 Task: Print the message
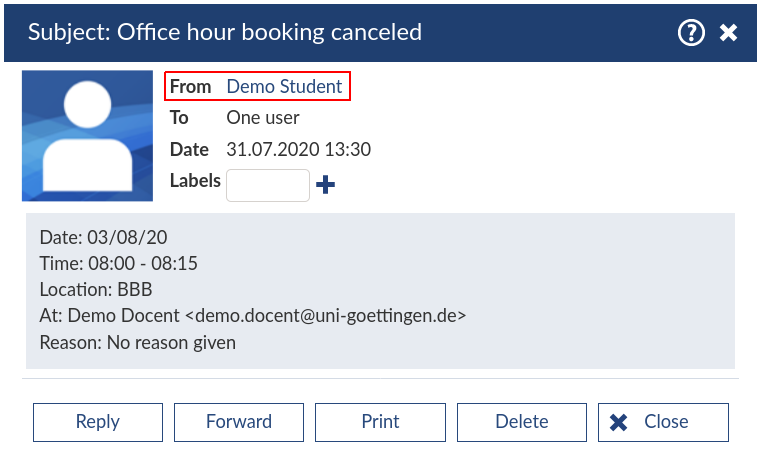380,422
